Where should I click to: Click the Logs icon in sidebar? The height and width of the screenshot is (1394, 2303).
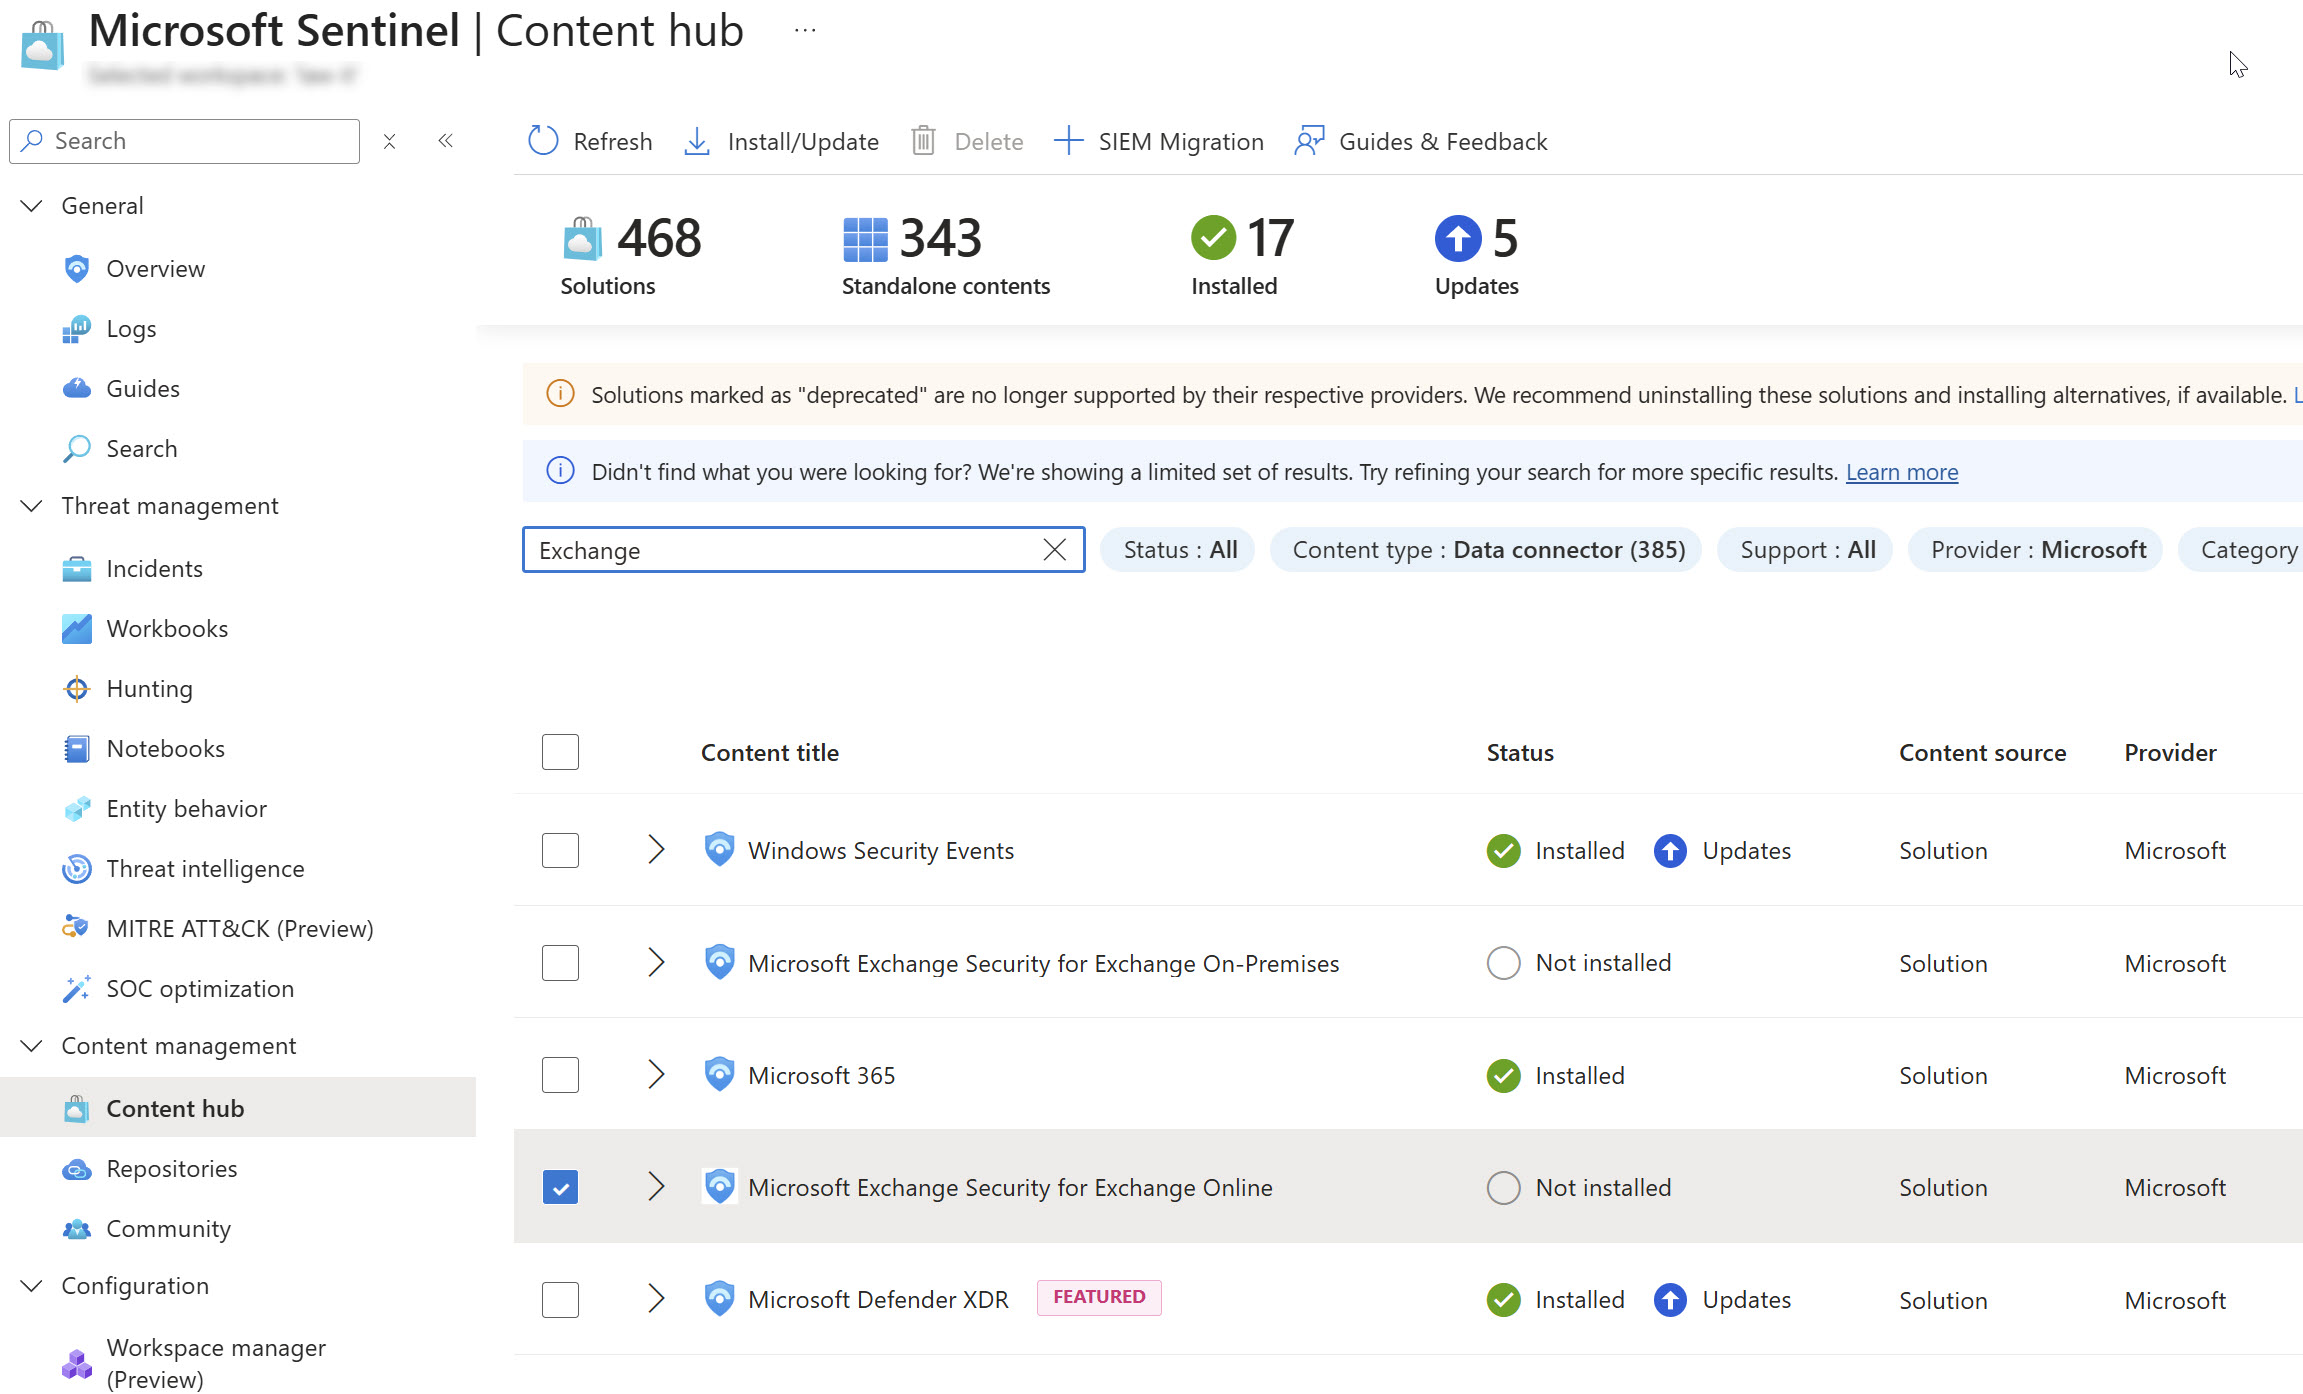[x=77, y=329]
